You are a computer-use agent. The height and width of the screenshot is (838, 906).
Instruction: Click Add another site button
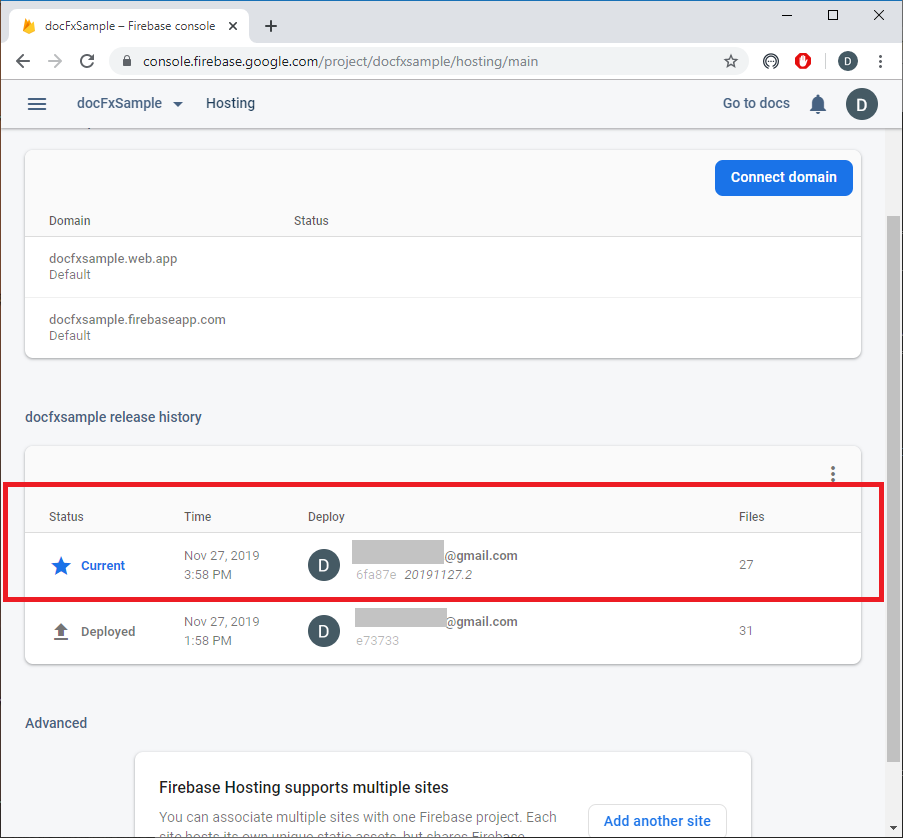657,821
